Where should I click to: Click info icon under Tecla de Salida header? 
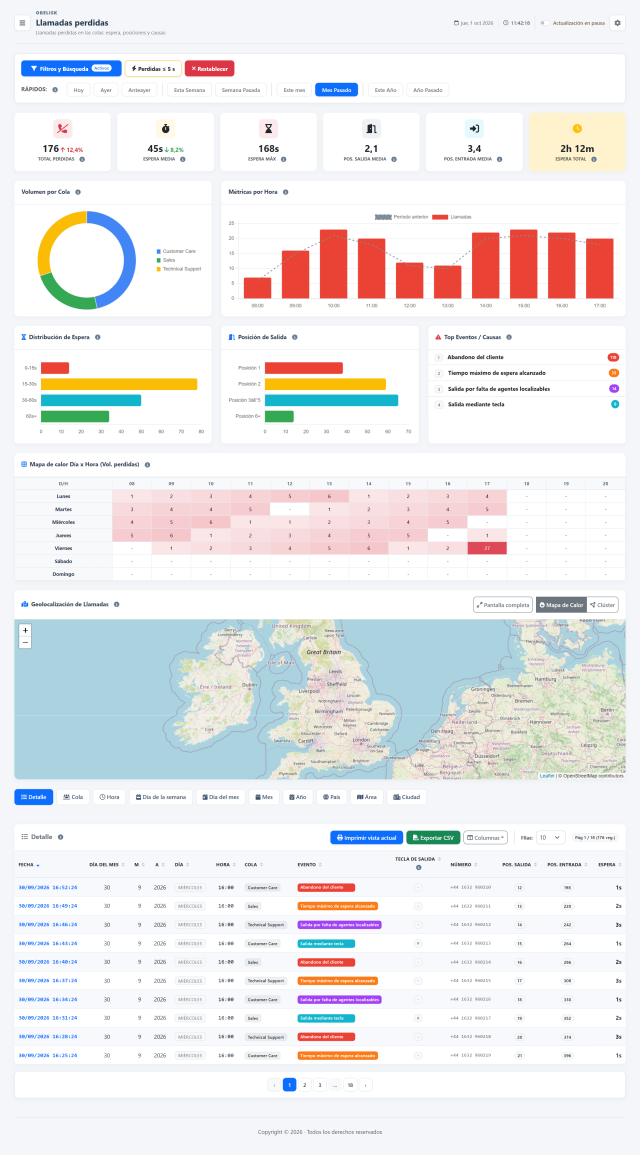pyautogui.click(x=418, y=868)
